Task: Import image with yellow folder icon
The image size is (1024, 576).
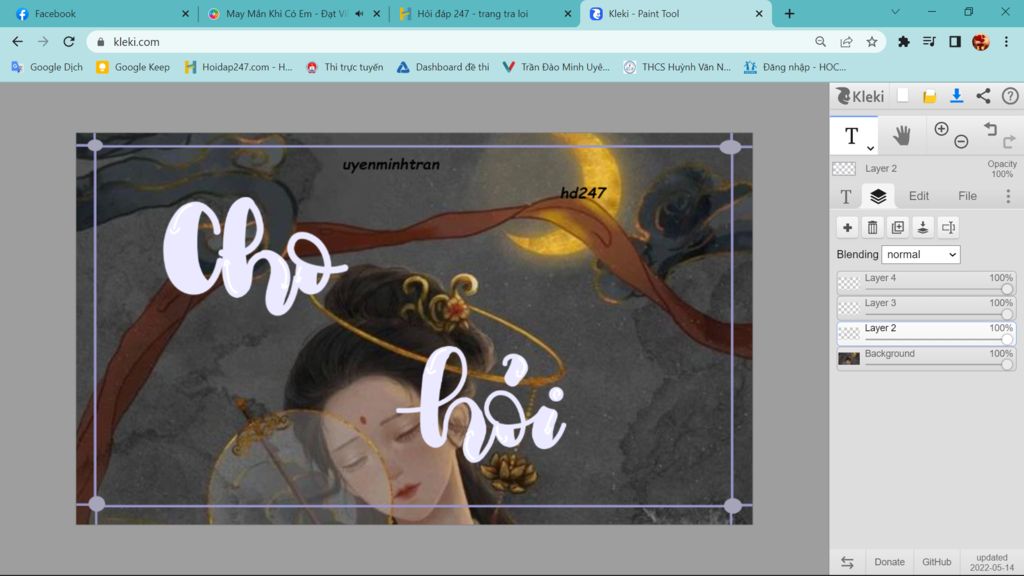Action: (x=929, y=97)
